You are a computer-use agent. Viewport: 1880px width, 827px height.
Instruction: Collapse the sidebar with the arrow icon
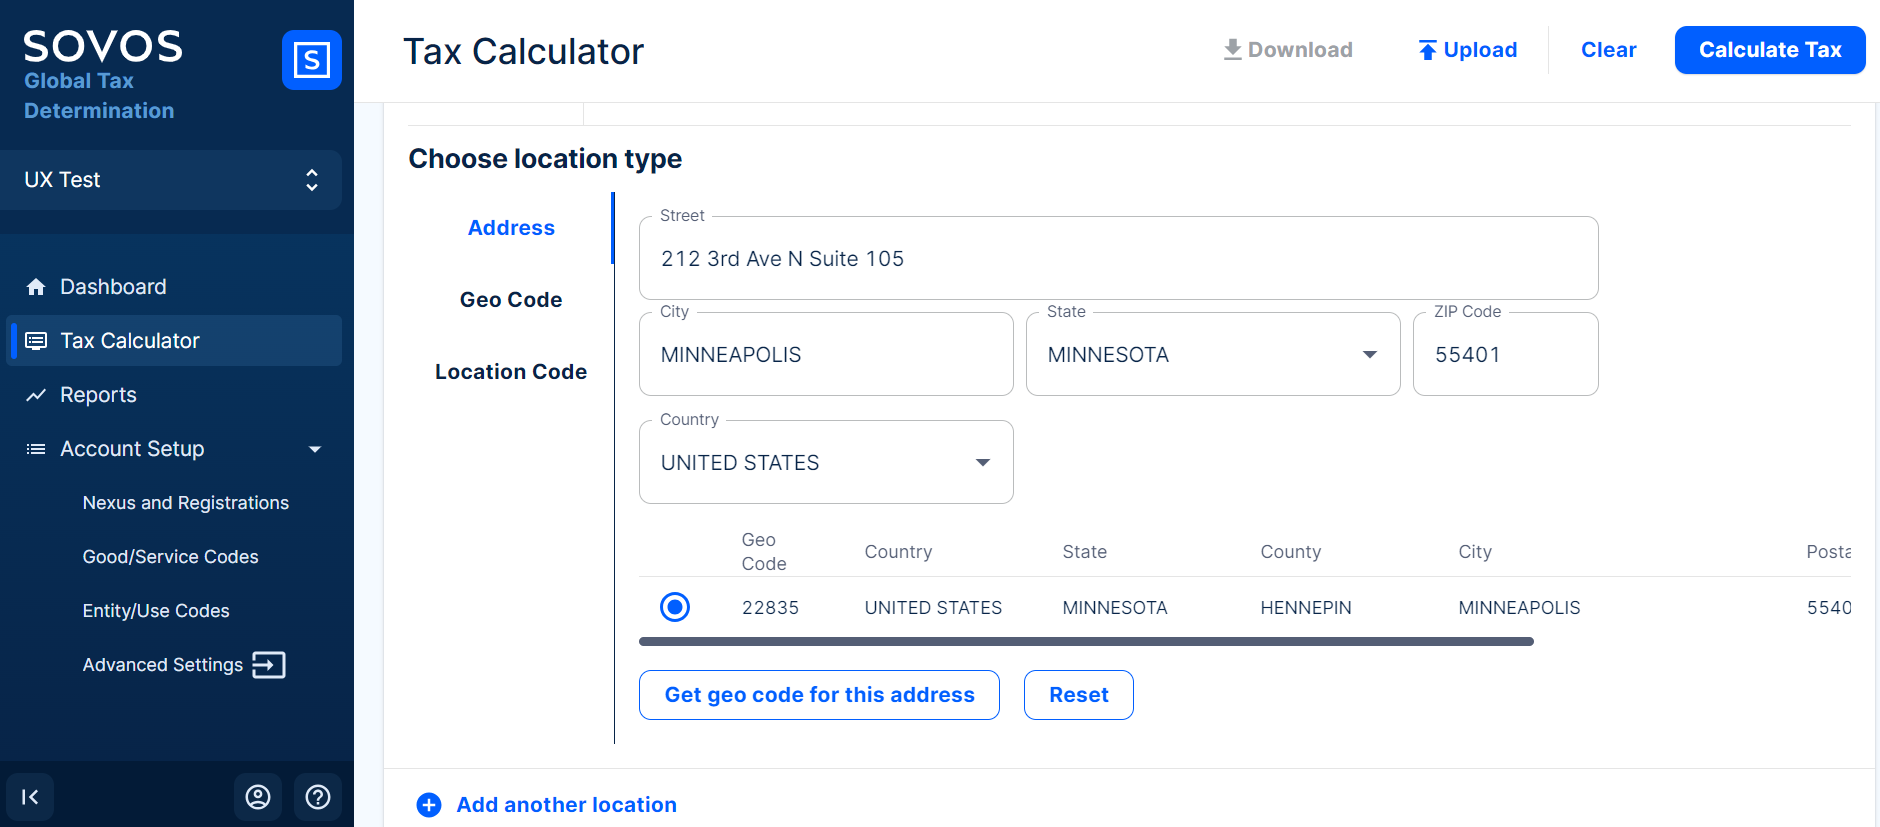pos(30,797)
